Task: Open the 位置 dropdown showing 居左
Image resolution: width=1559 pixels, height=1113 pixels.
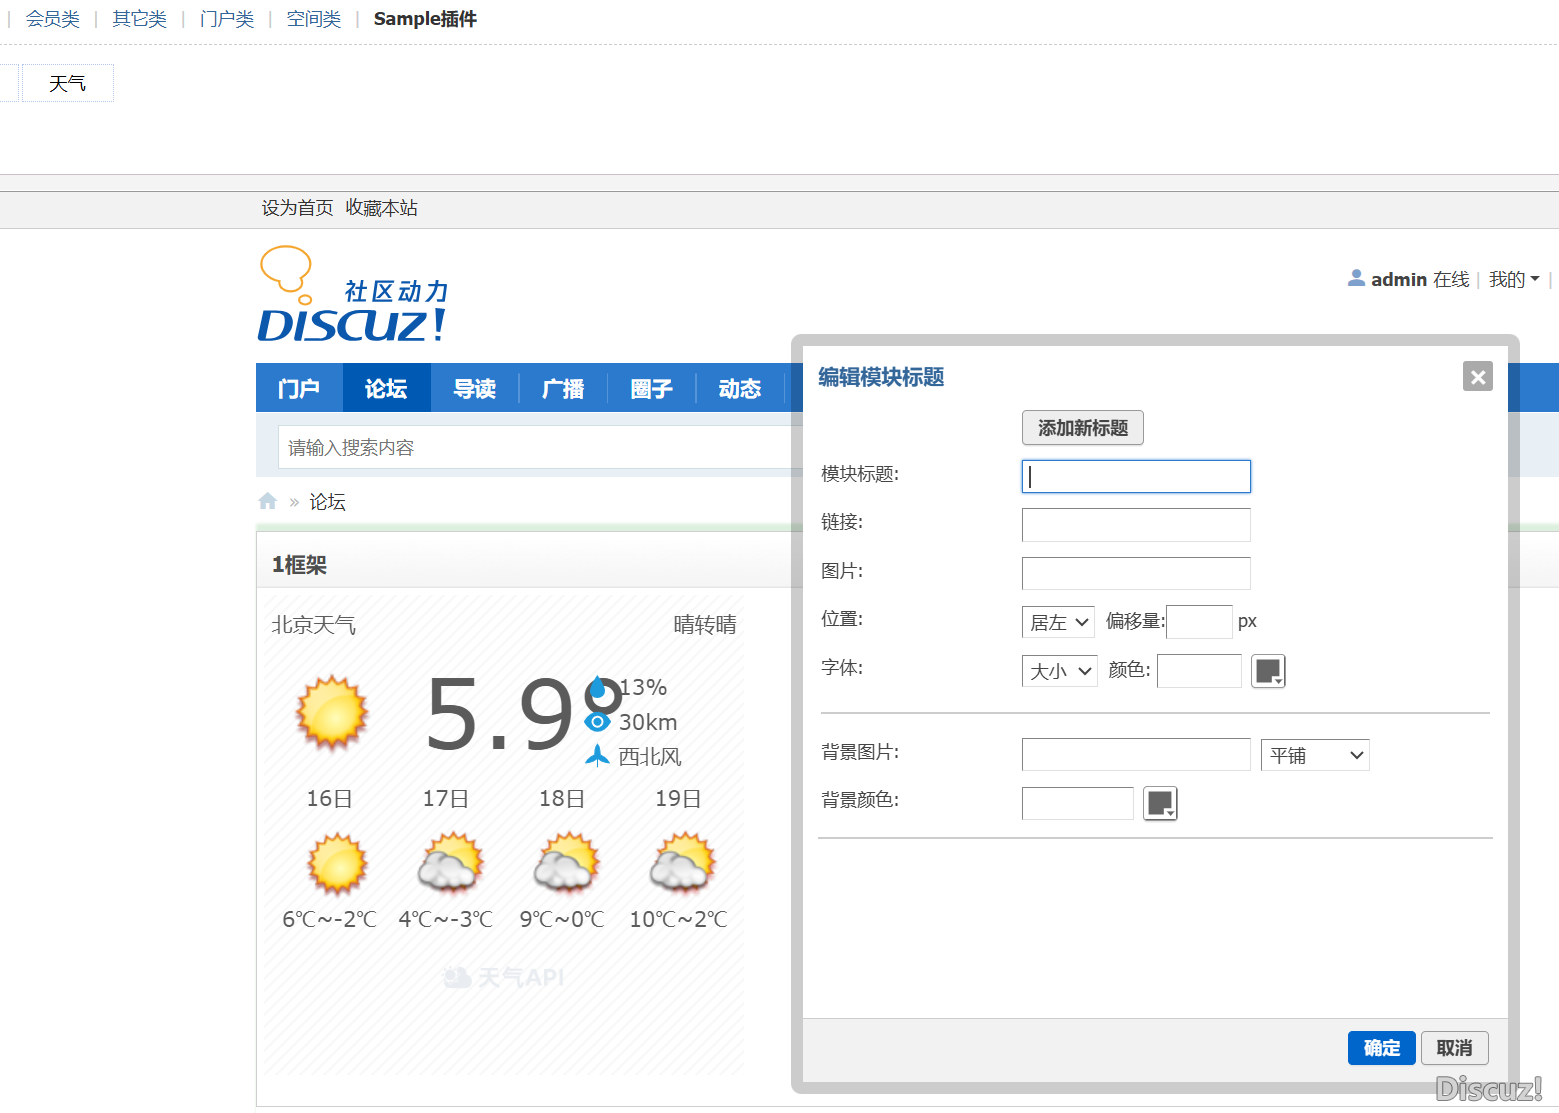Action: coord(1057,621)
